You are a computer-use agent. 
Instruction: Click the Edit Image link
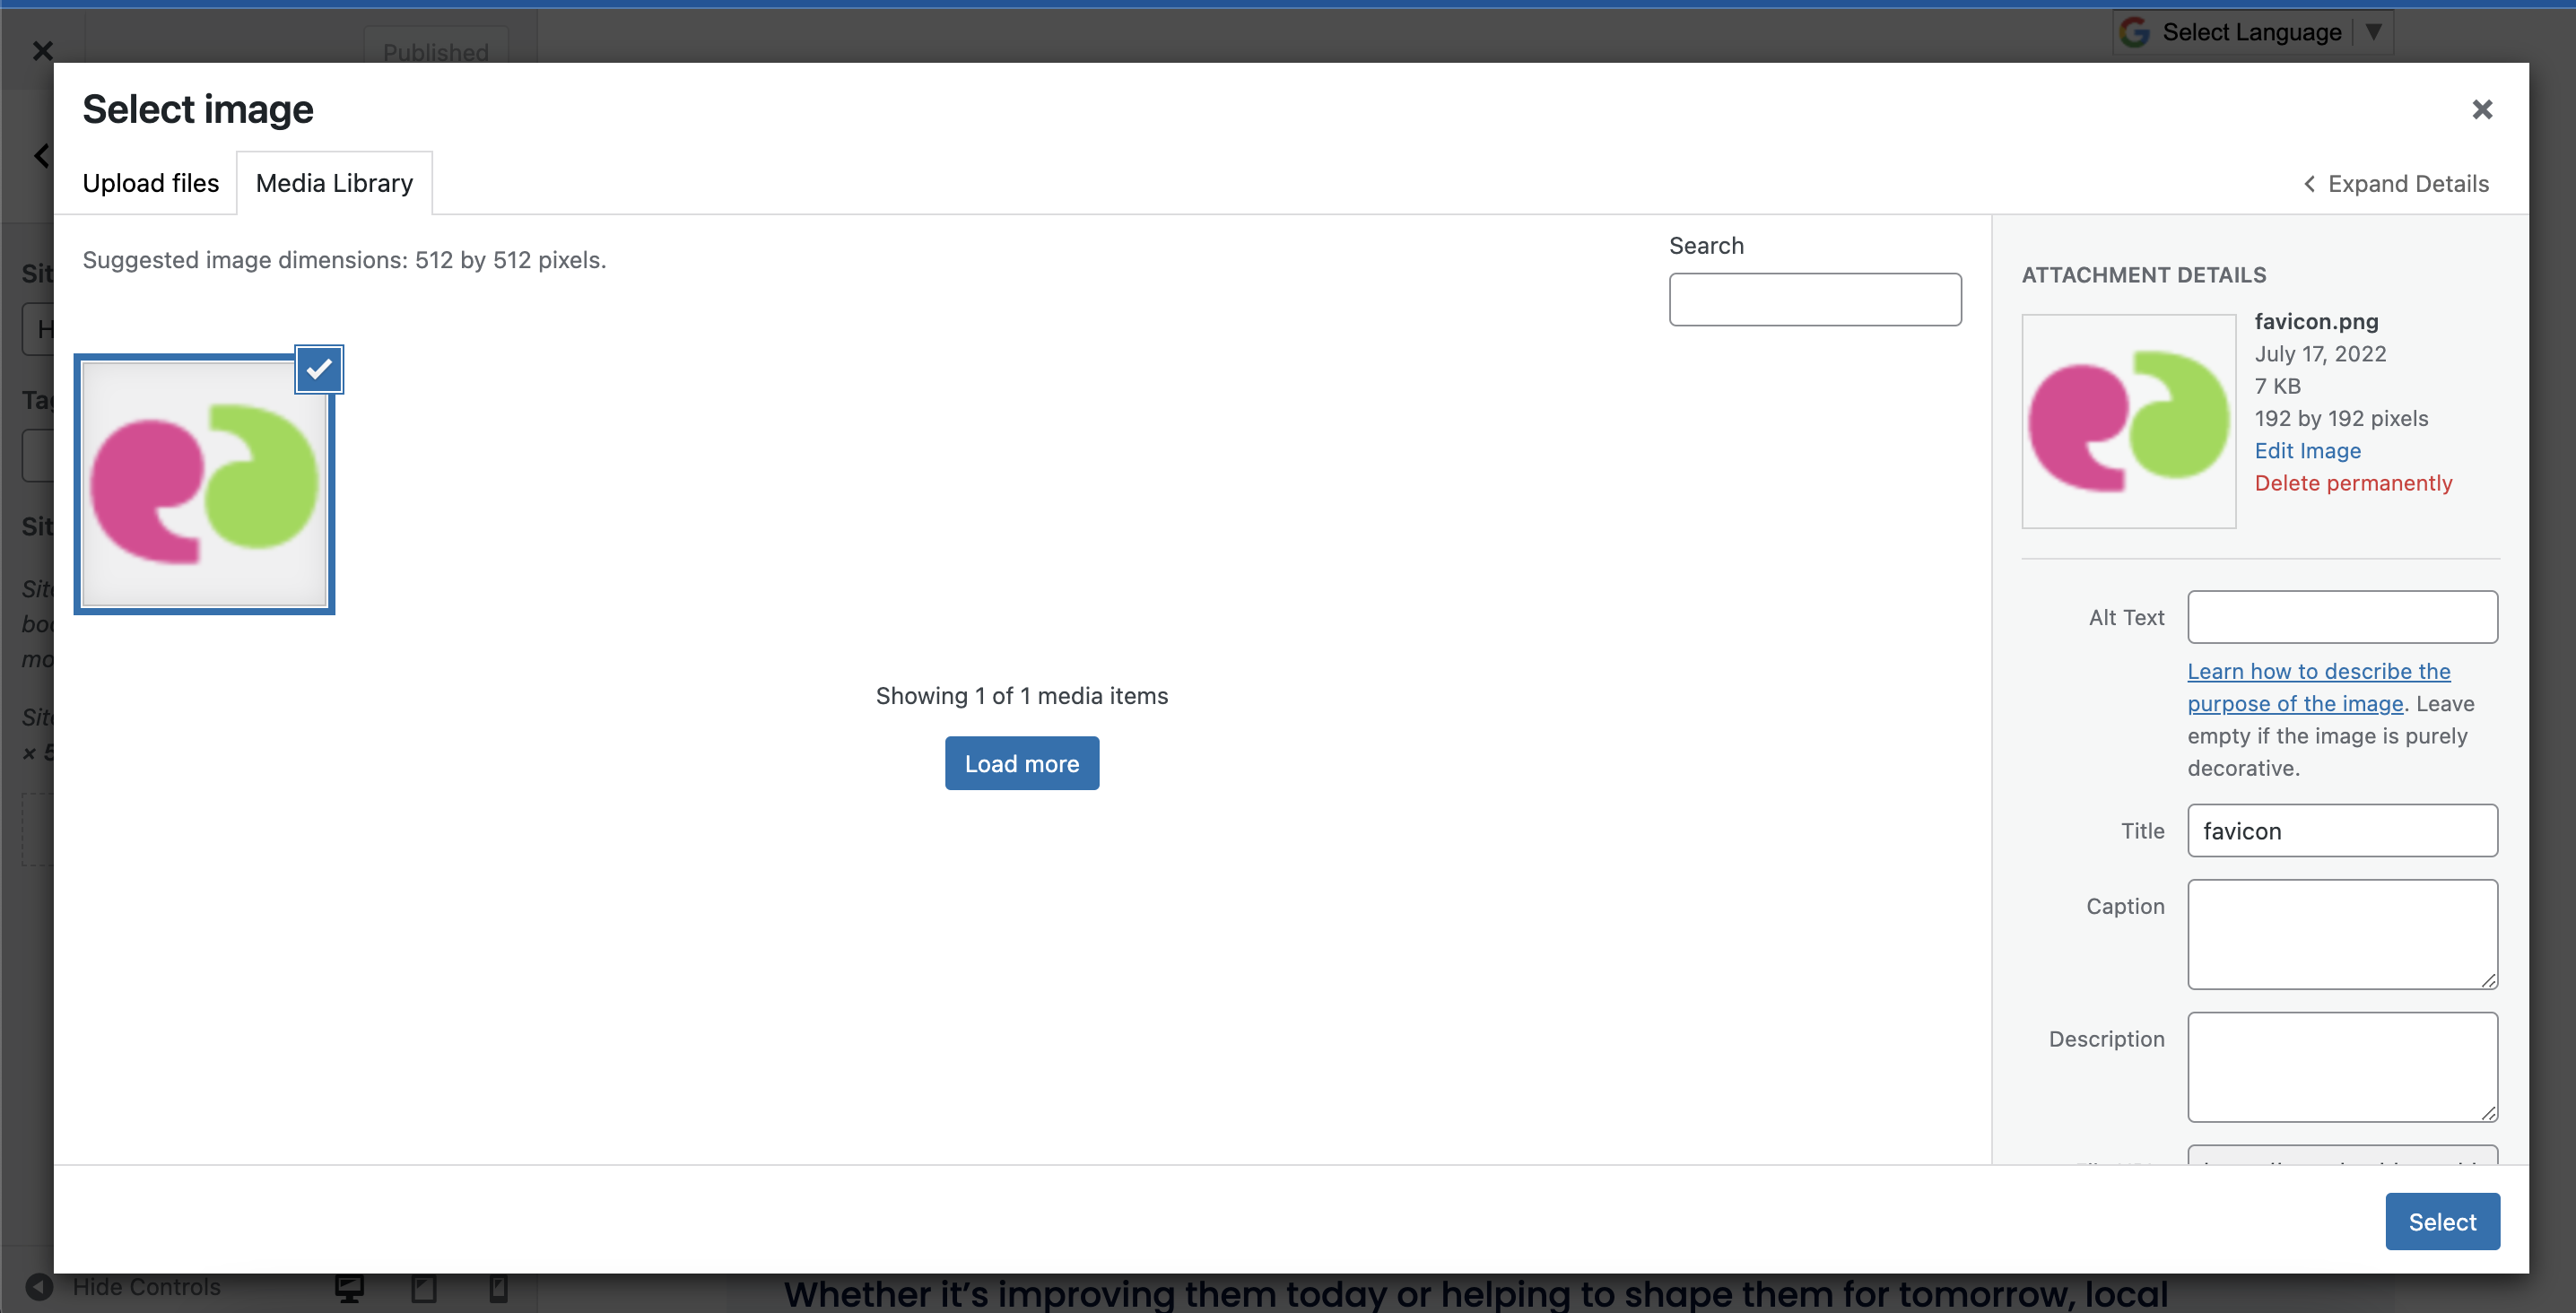[x=2307, y=451]
